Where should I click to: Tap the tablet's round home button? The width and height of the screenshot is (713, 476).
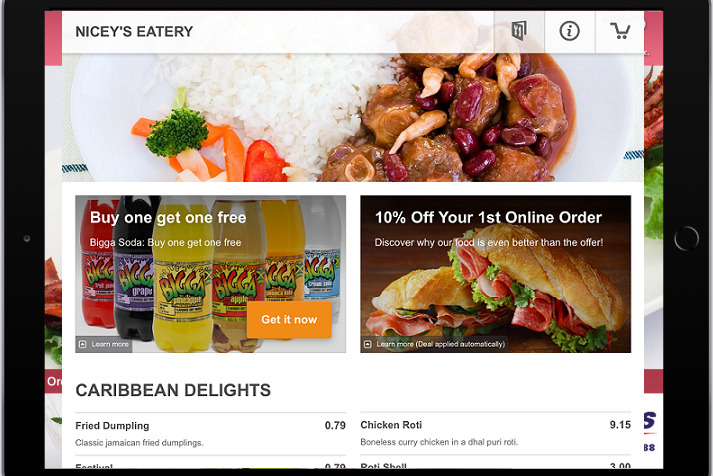[x=686, y=238]
